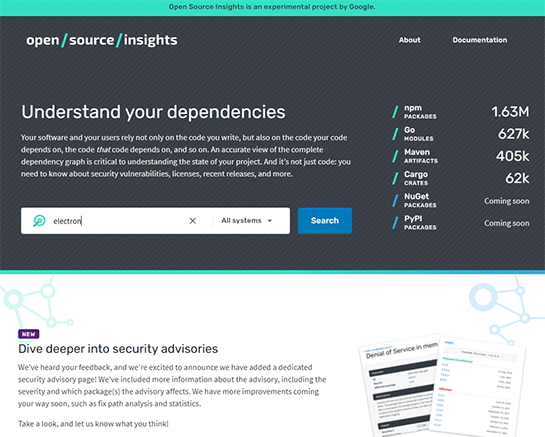Open the Documentation link
Image resolution: width=545 pixels, height=437 pixels.
coord(480,40)
